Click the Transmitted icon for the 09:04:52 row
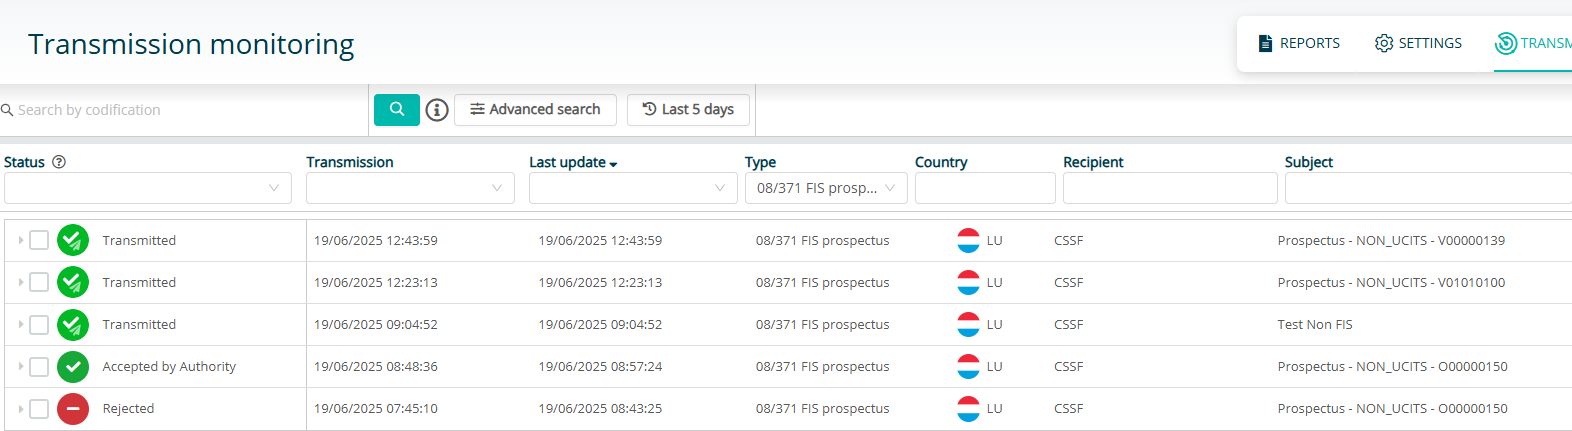The width and height of the screenshot is (1572, 431). tap(73, 325)
